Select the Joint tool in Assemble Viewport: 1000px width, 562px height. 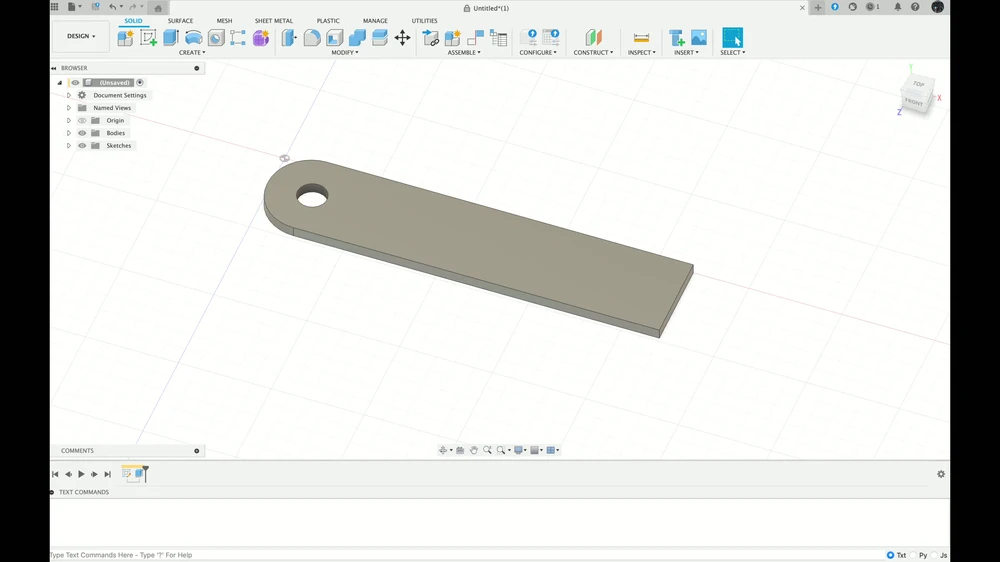475,38
